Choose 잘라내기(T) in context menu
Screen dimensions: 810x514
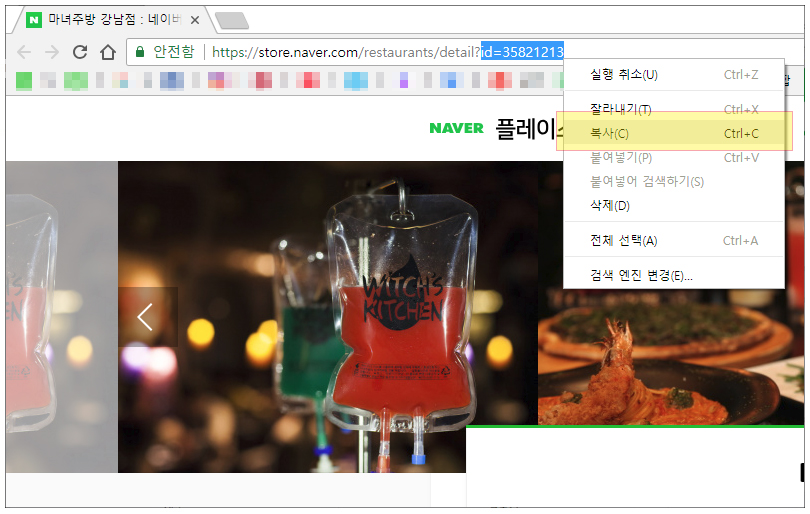click(x=674, y=110)
